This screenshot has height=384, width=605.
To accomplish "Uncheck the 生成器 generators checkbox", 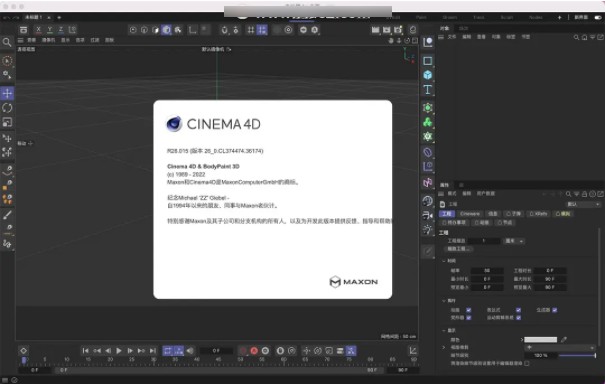I will (555, 310).
